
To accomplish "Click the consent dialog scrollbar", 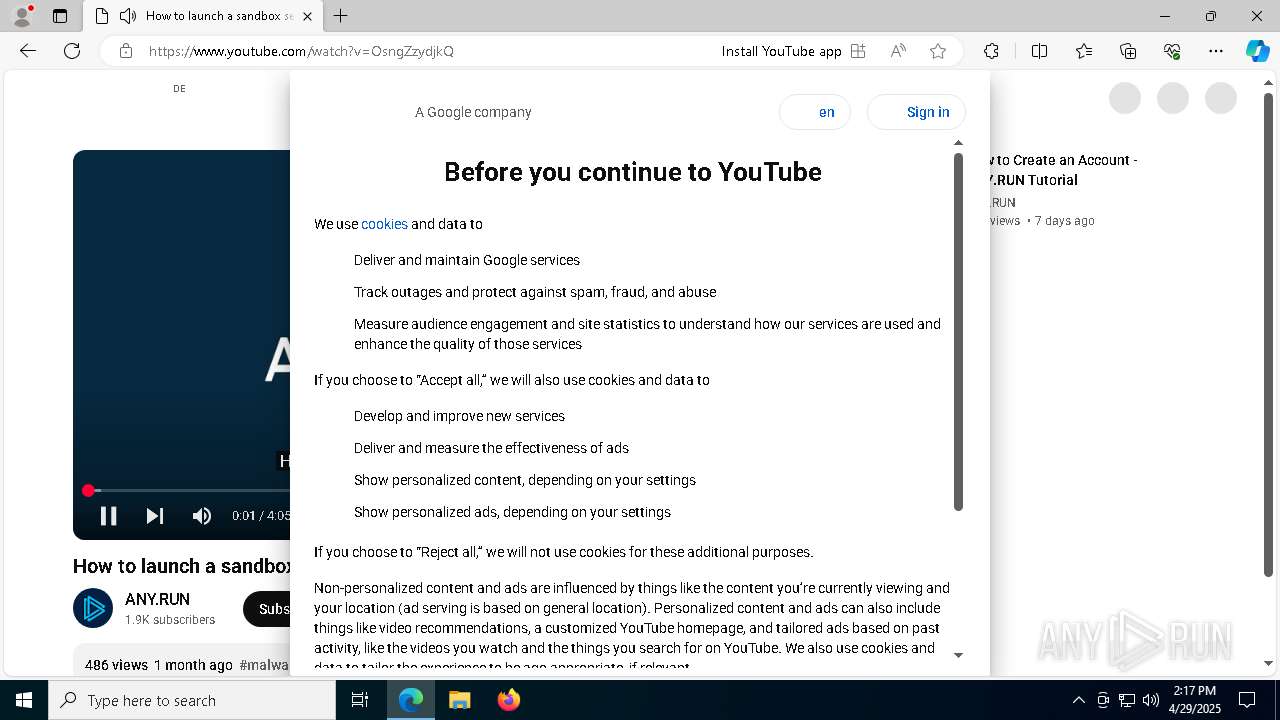I will click(x=958, y=333).
